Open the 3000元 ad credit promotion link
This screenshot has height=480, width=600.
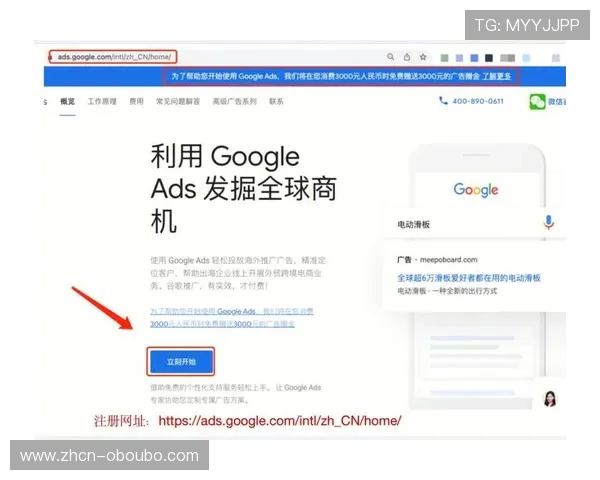[x=232, y=318]
